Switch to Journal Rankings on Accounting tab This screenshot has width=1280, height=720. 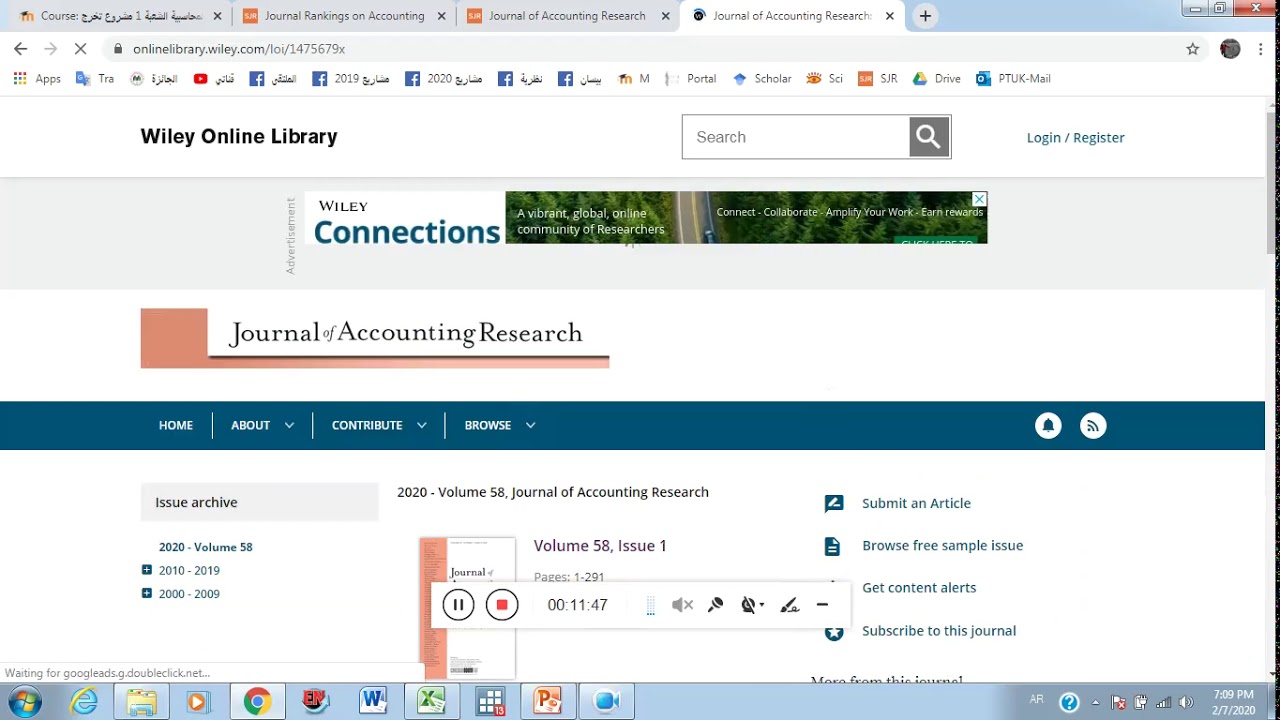point(344,16)
